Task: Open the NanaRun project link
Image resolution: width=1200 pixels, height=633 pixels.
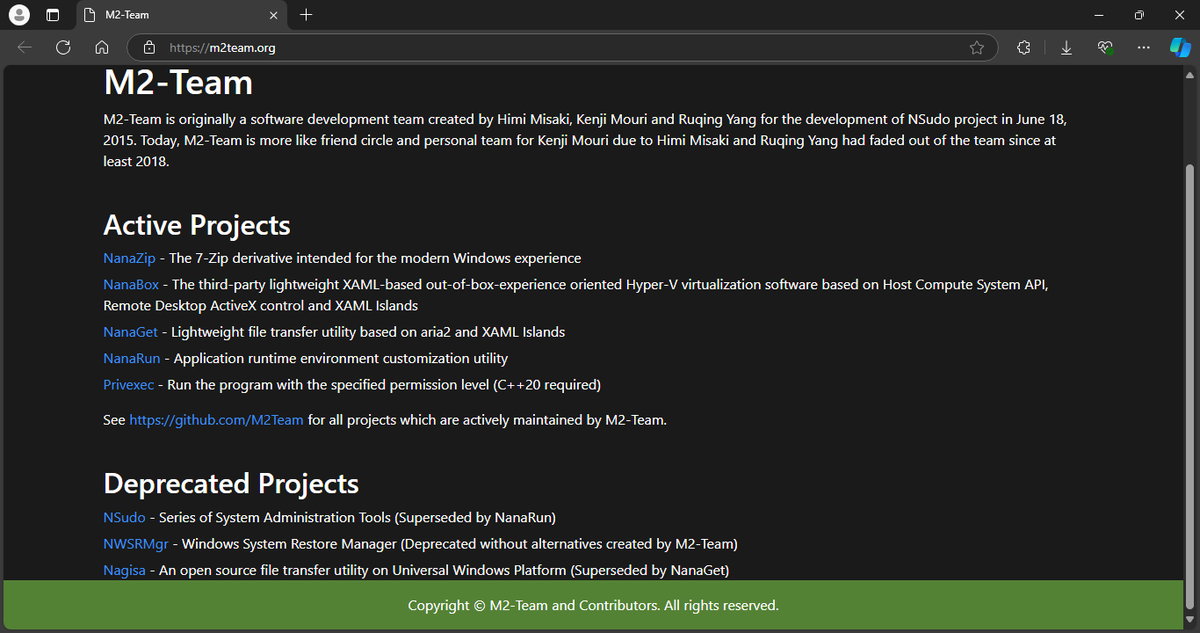Action: click(x=132, y=358)
